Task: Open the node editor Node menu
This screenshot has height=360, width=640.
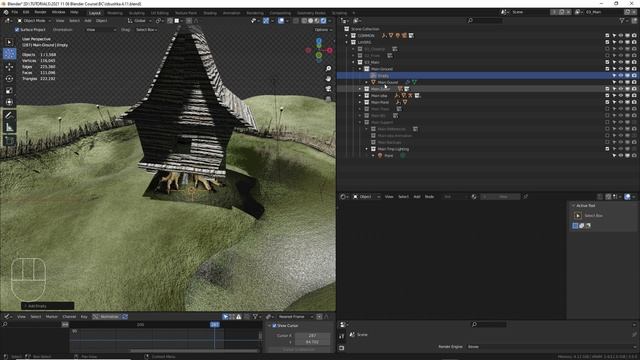Action: (x=429, y=197)
